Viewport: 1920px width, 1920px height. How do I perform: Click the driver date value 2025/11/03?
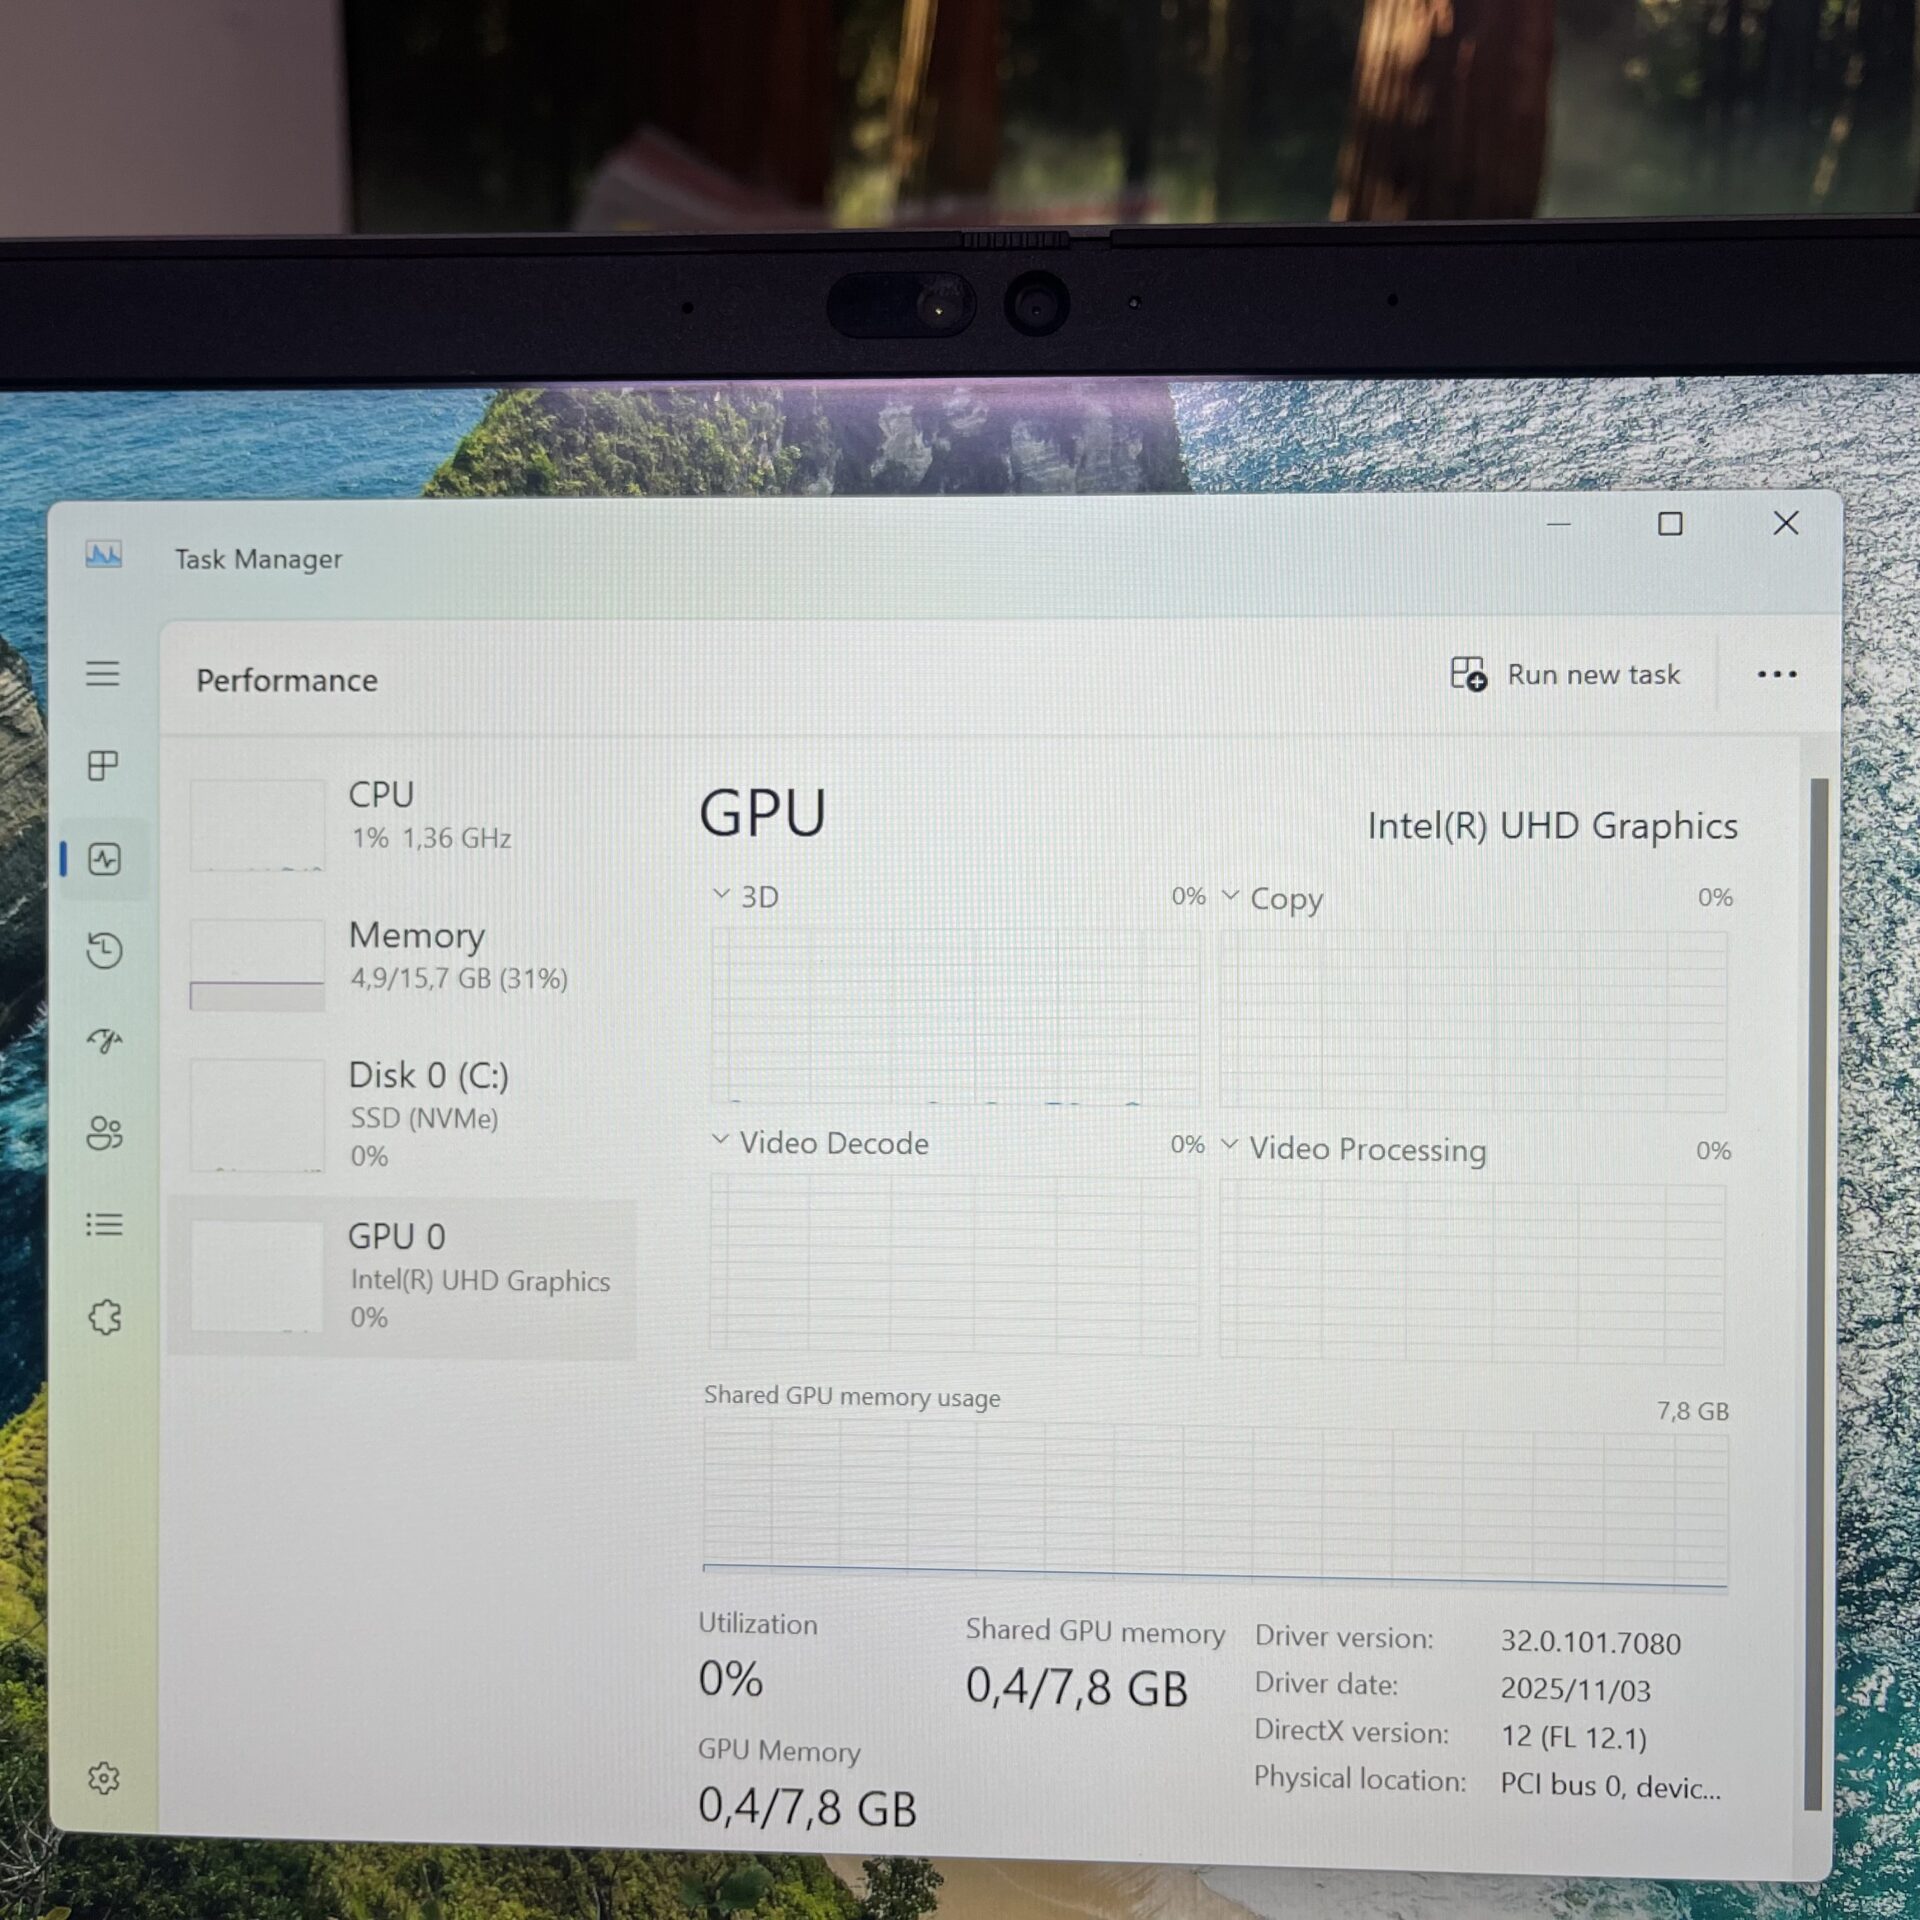click(x=1575, y=1690)
